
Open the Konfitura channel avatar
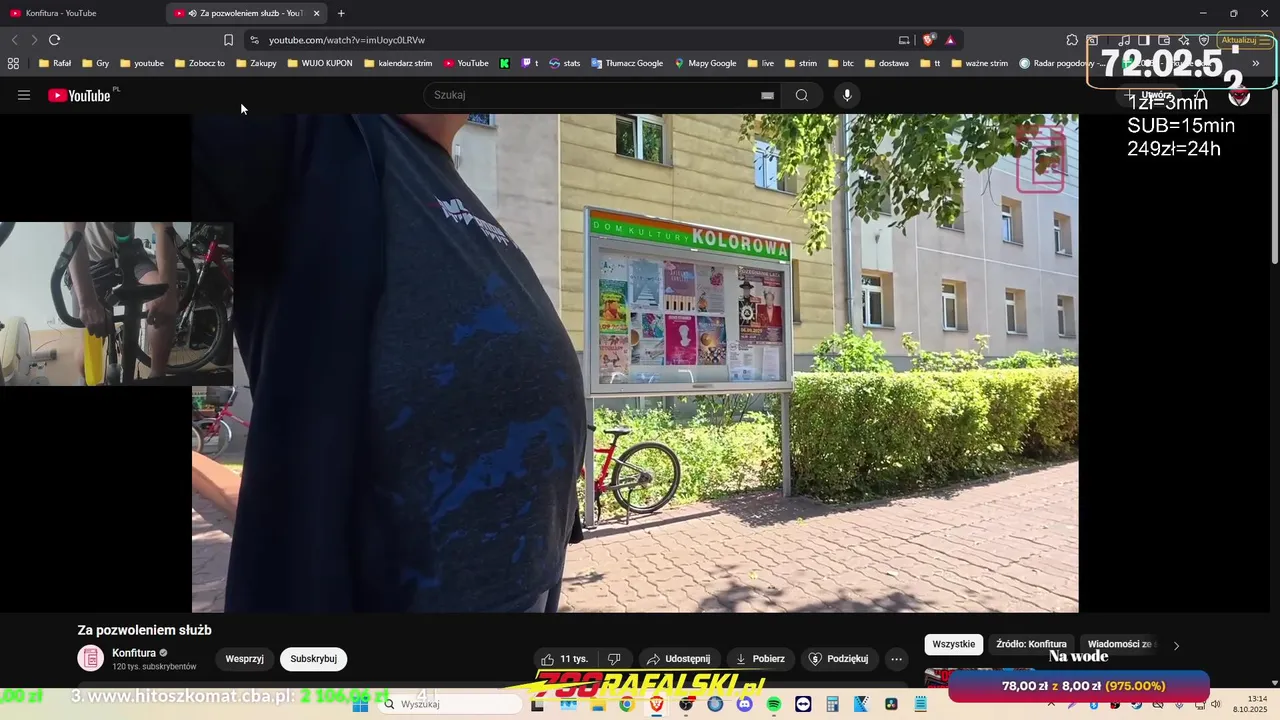tap(91, 658)
